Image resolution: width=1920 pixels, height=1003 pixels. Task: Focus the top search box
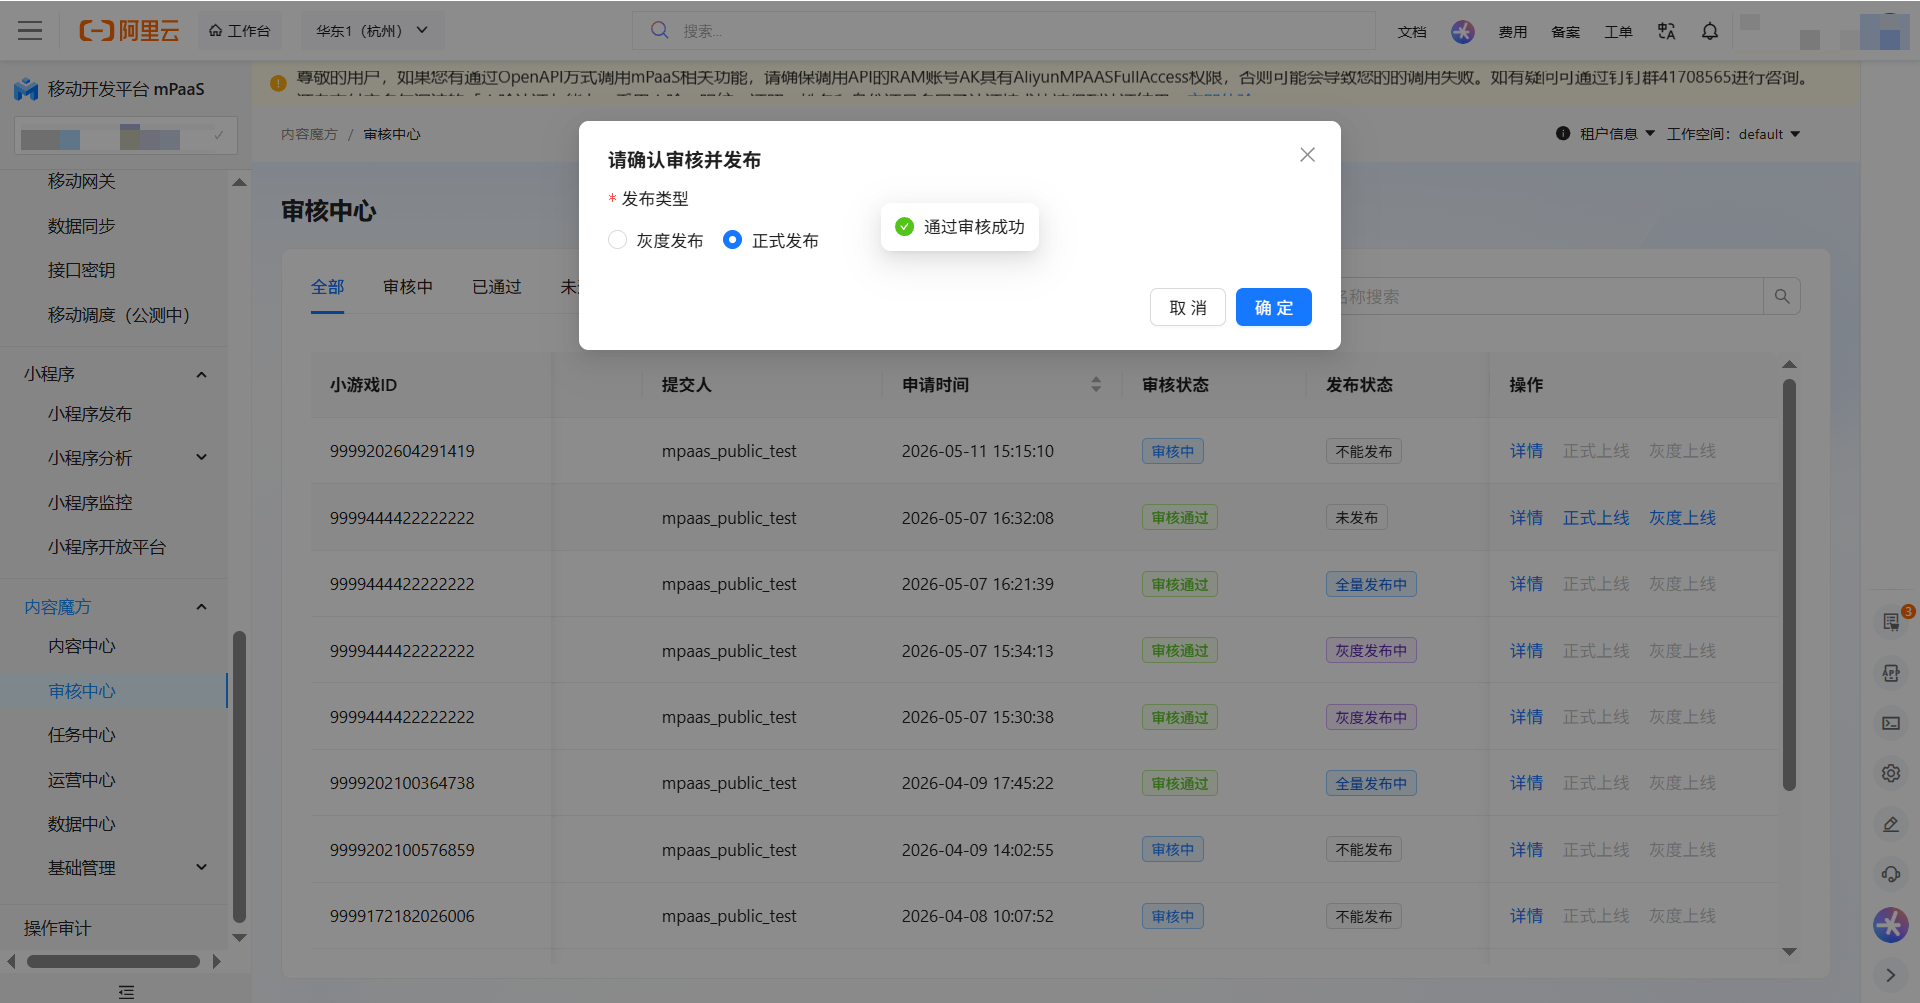point(1003,31)
